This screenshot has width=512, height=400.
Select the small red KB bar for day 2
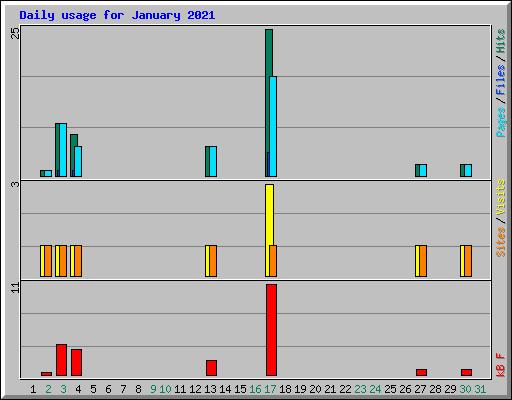pyautogui.click(x=46, y=374)
